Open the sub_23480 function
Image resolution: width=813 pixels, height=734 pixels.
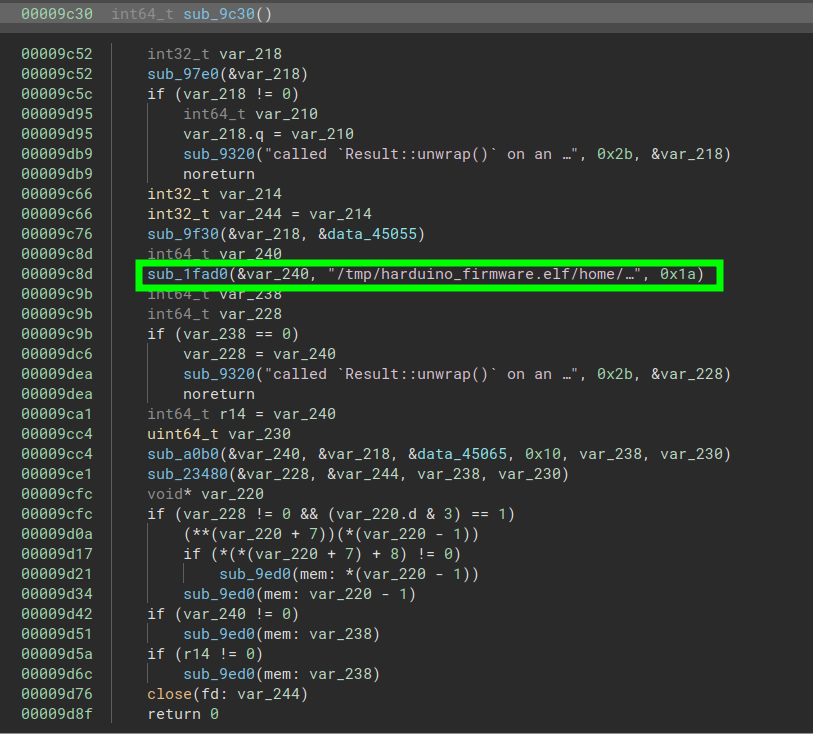[187, 474]
